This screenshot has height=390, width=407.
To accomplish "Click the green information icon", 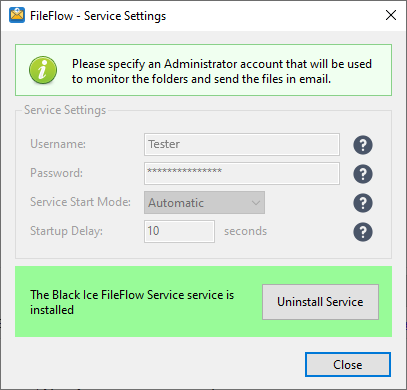I will coord(43,70).
